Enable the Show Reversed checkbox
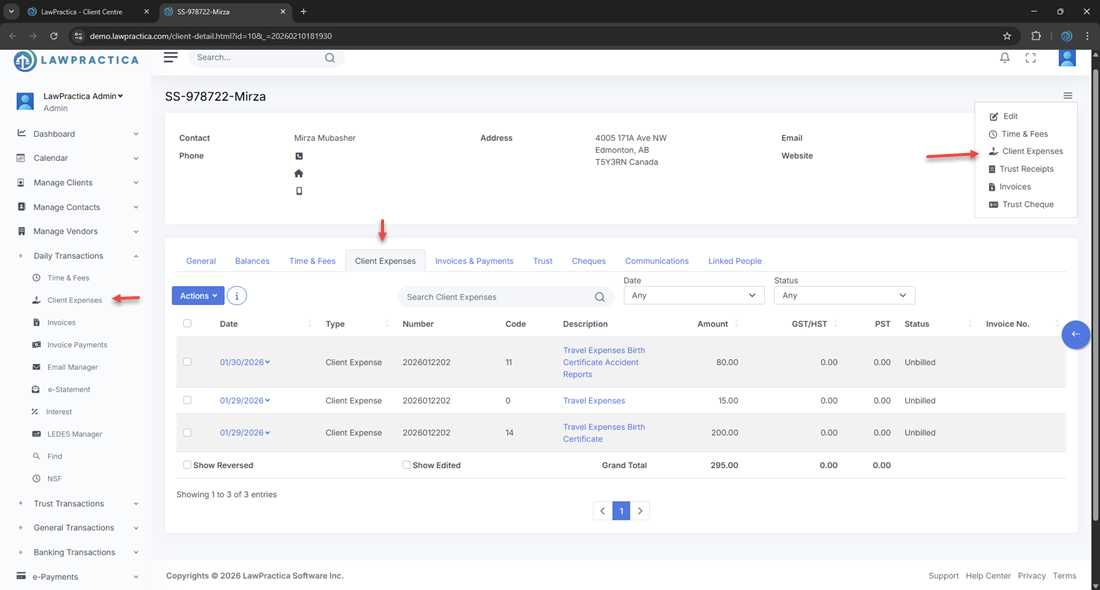This screenshot has height=590, width=1100. [x=188, y=465]
